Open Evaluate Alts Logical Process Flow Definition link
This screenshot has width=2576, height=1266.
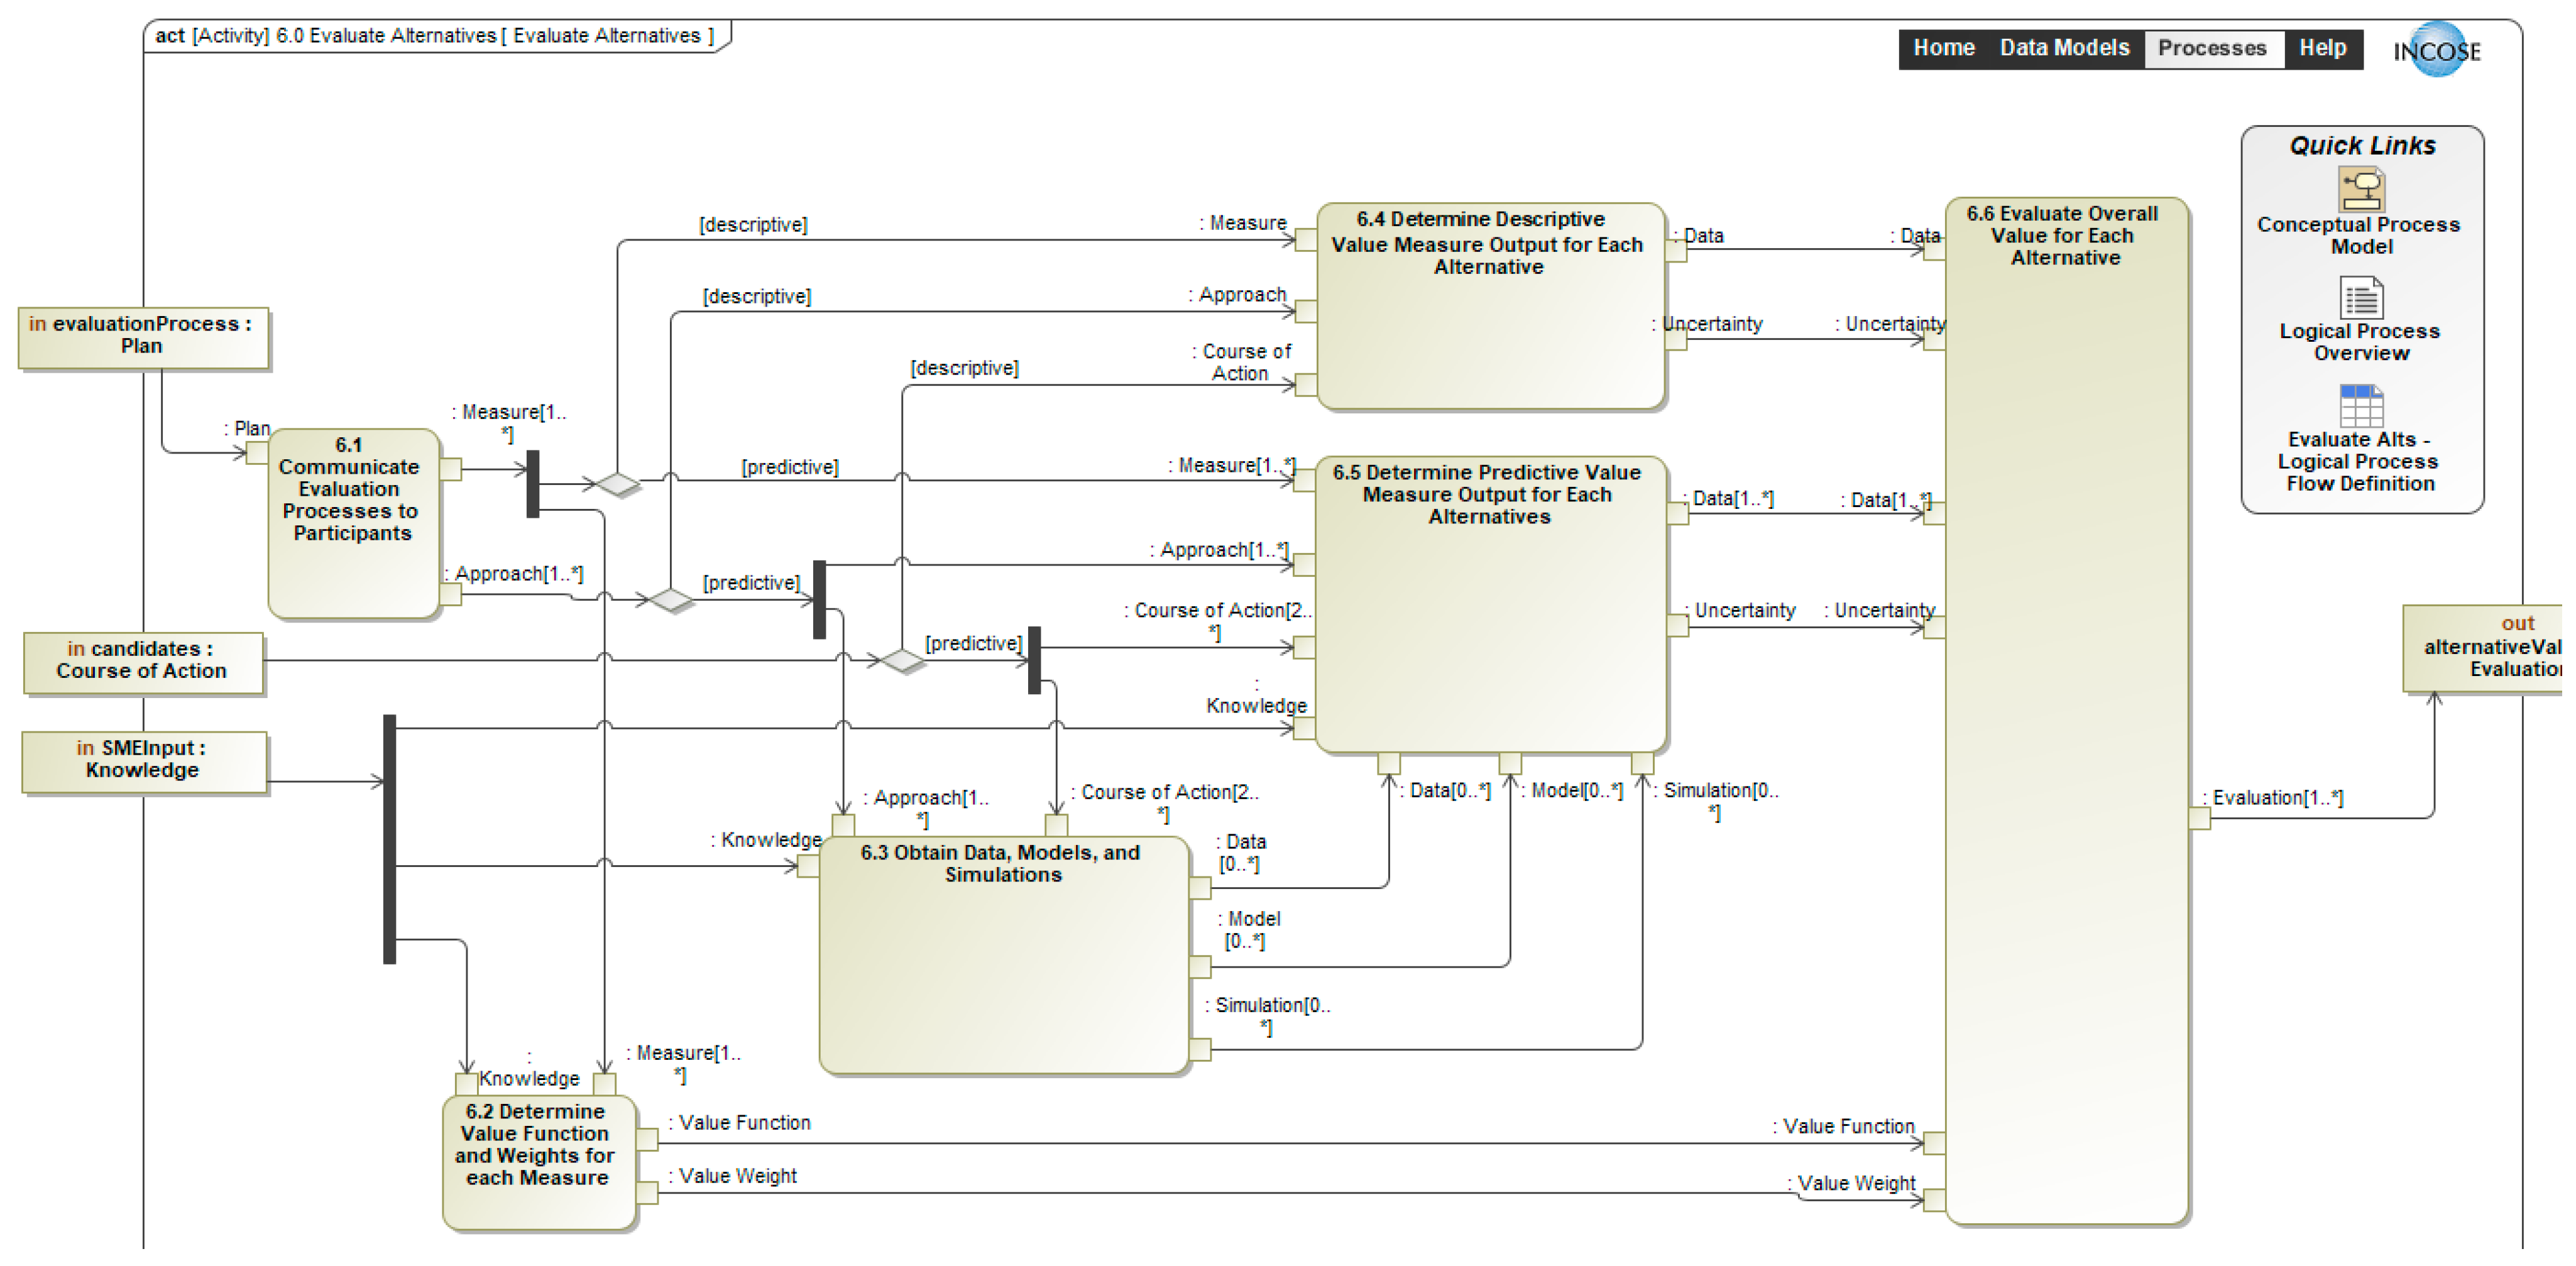point(2359,462)
